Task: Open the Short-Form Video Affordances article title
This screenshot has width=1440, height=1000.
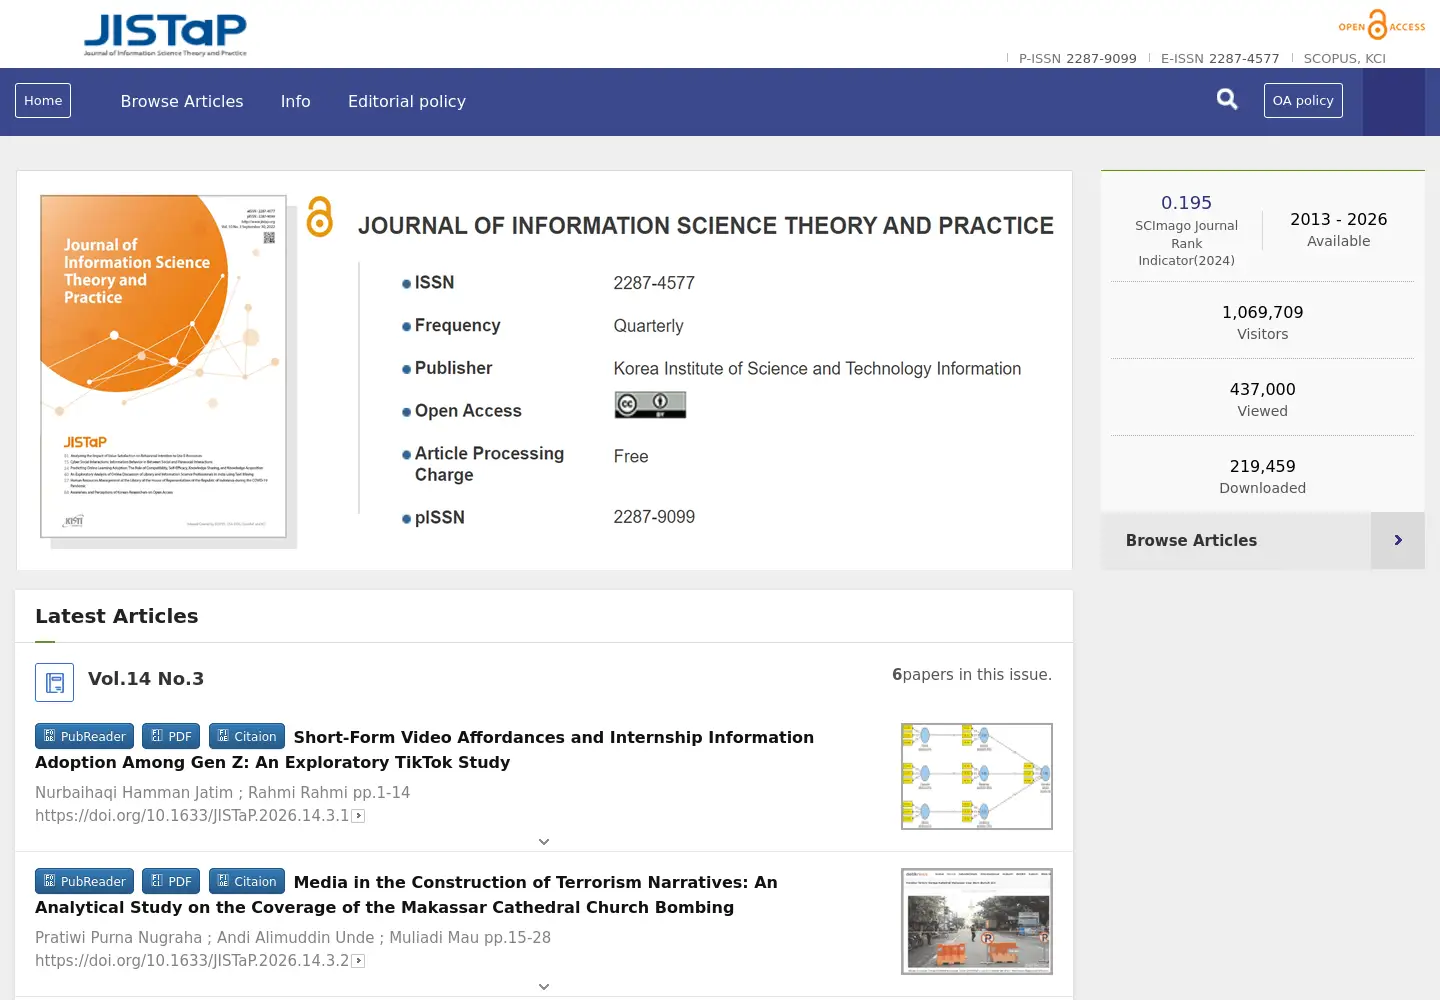Action: pos(424,749)
